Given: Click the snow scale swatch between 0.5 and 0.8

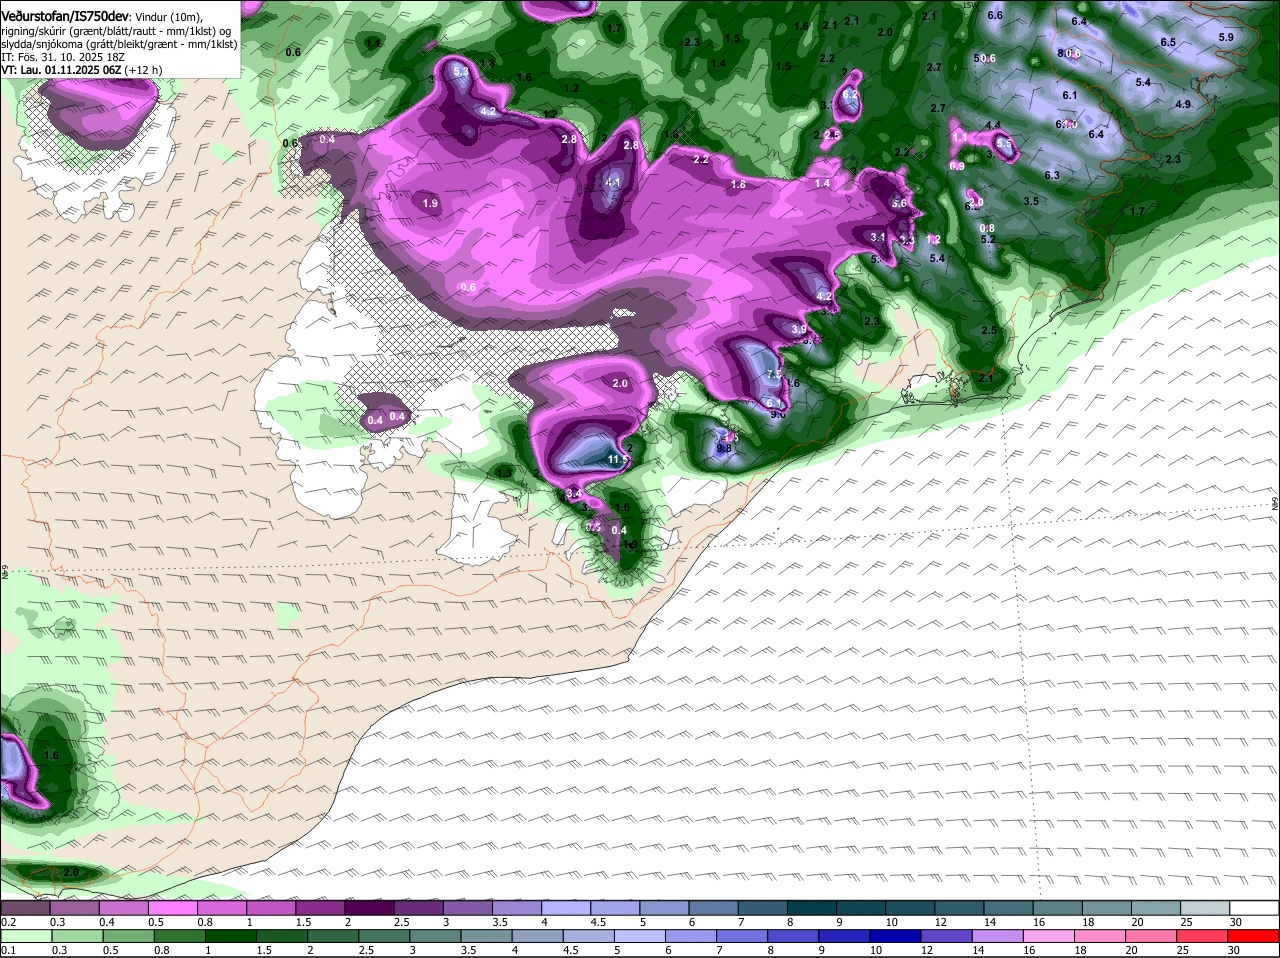Looking at the screenshot, I should (x=172, y=907).
